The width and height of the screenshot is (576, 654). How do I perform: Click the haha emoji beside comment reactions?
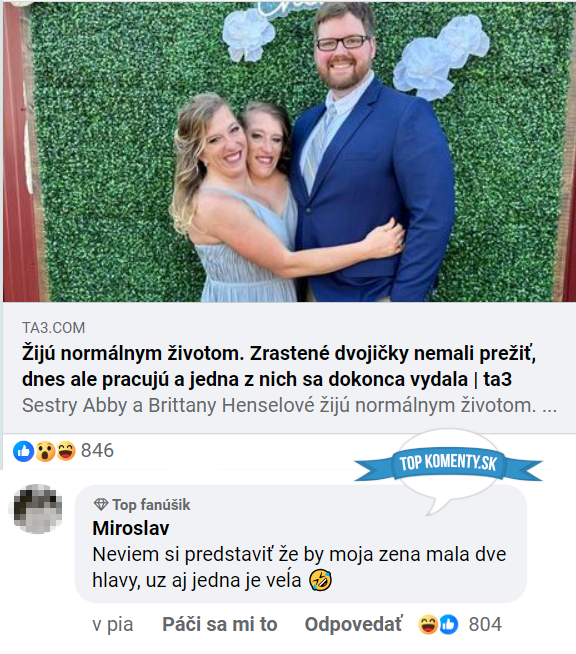(x=428, y=625)
